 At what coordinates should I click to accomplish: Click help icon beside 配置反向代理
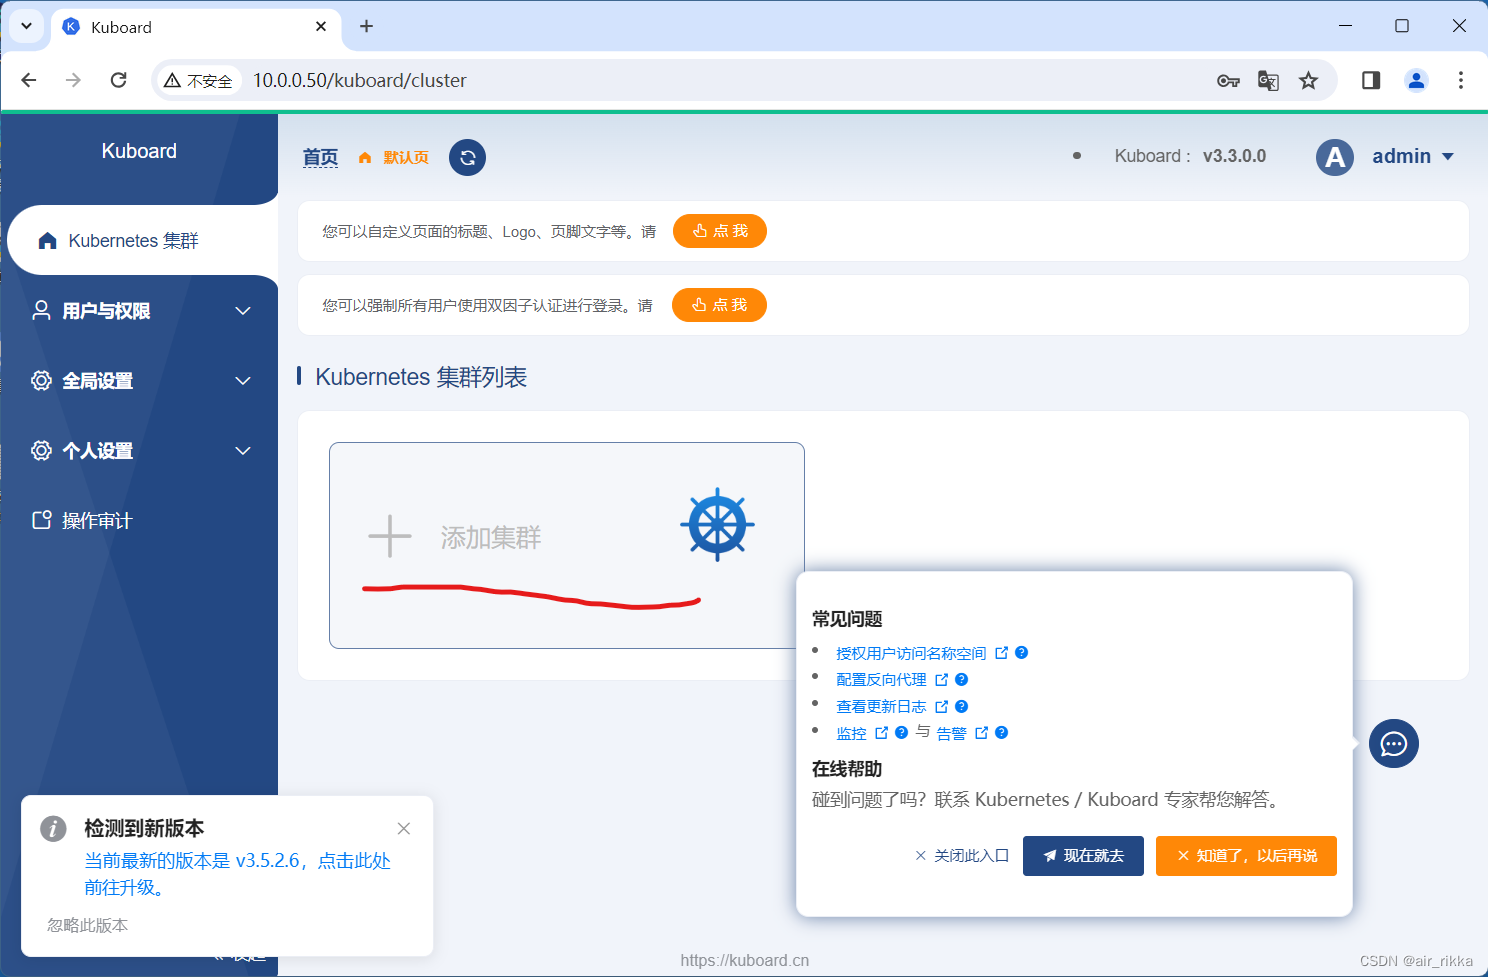(x=961, y=679)
